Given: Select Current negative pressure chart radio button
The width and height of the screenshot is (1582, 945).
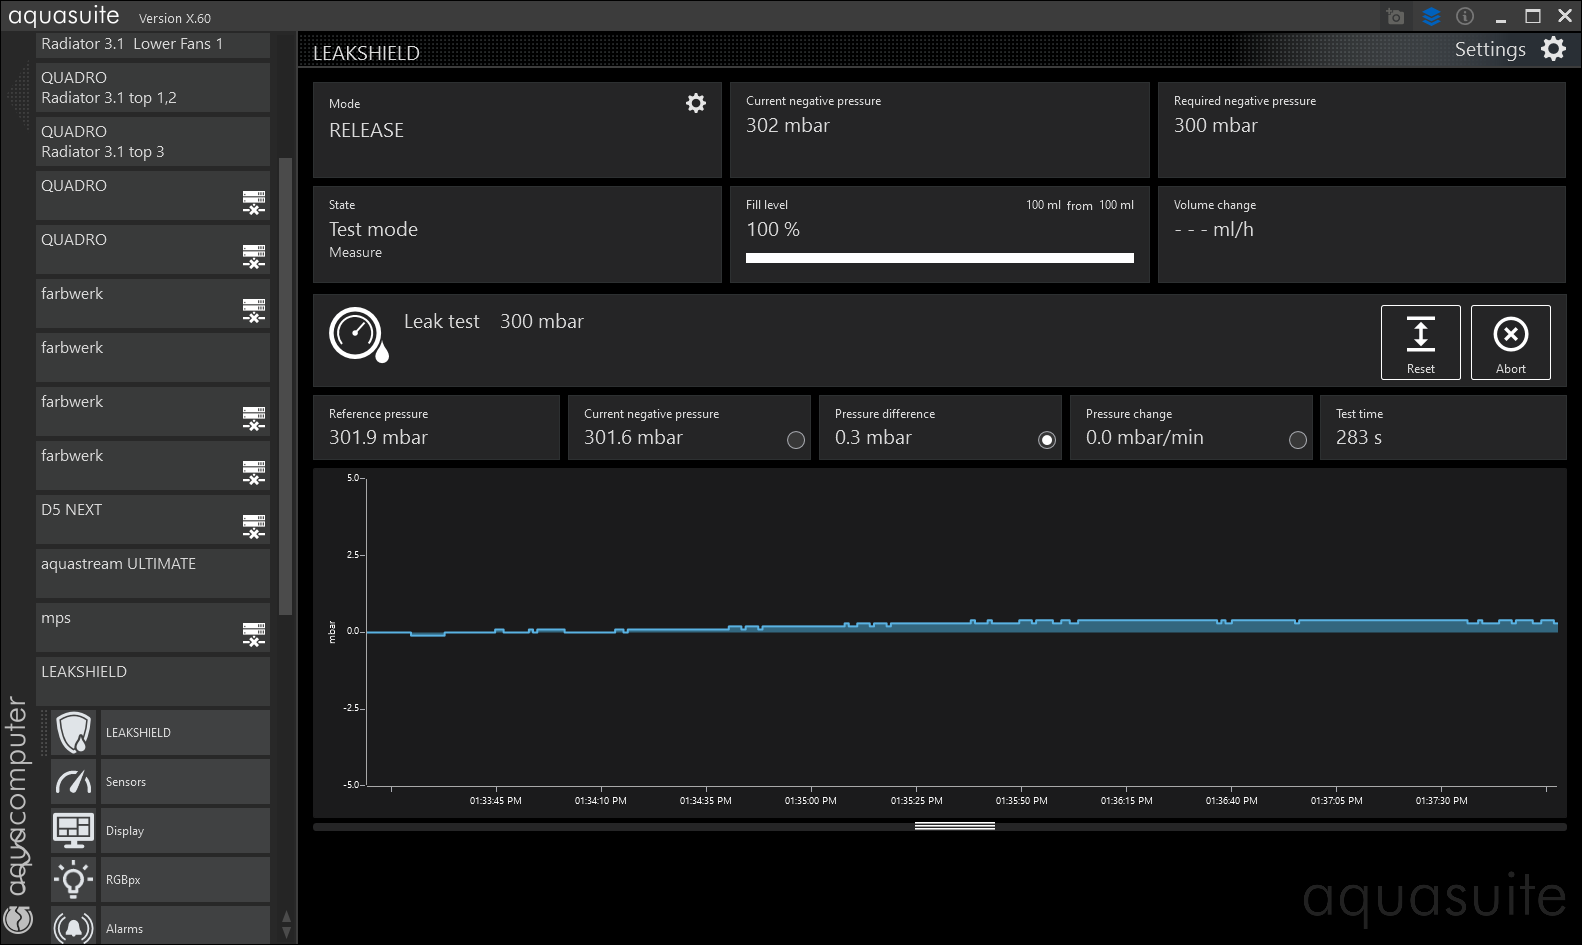Looking at the screenshot, I should point(796,440).
